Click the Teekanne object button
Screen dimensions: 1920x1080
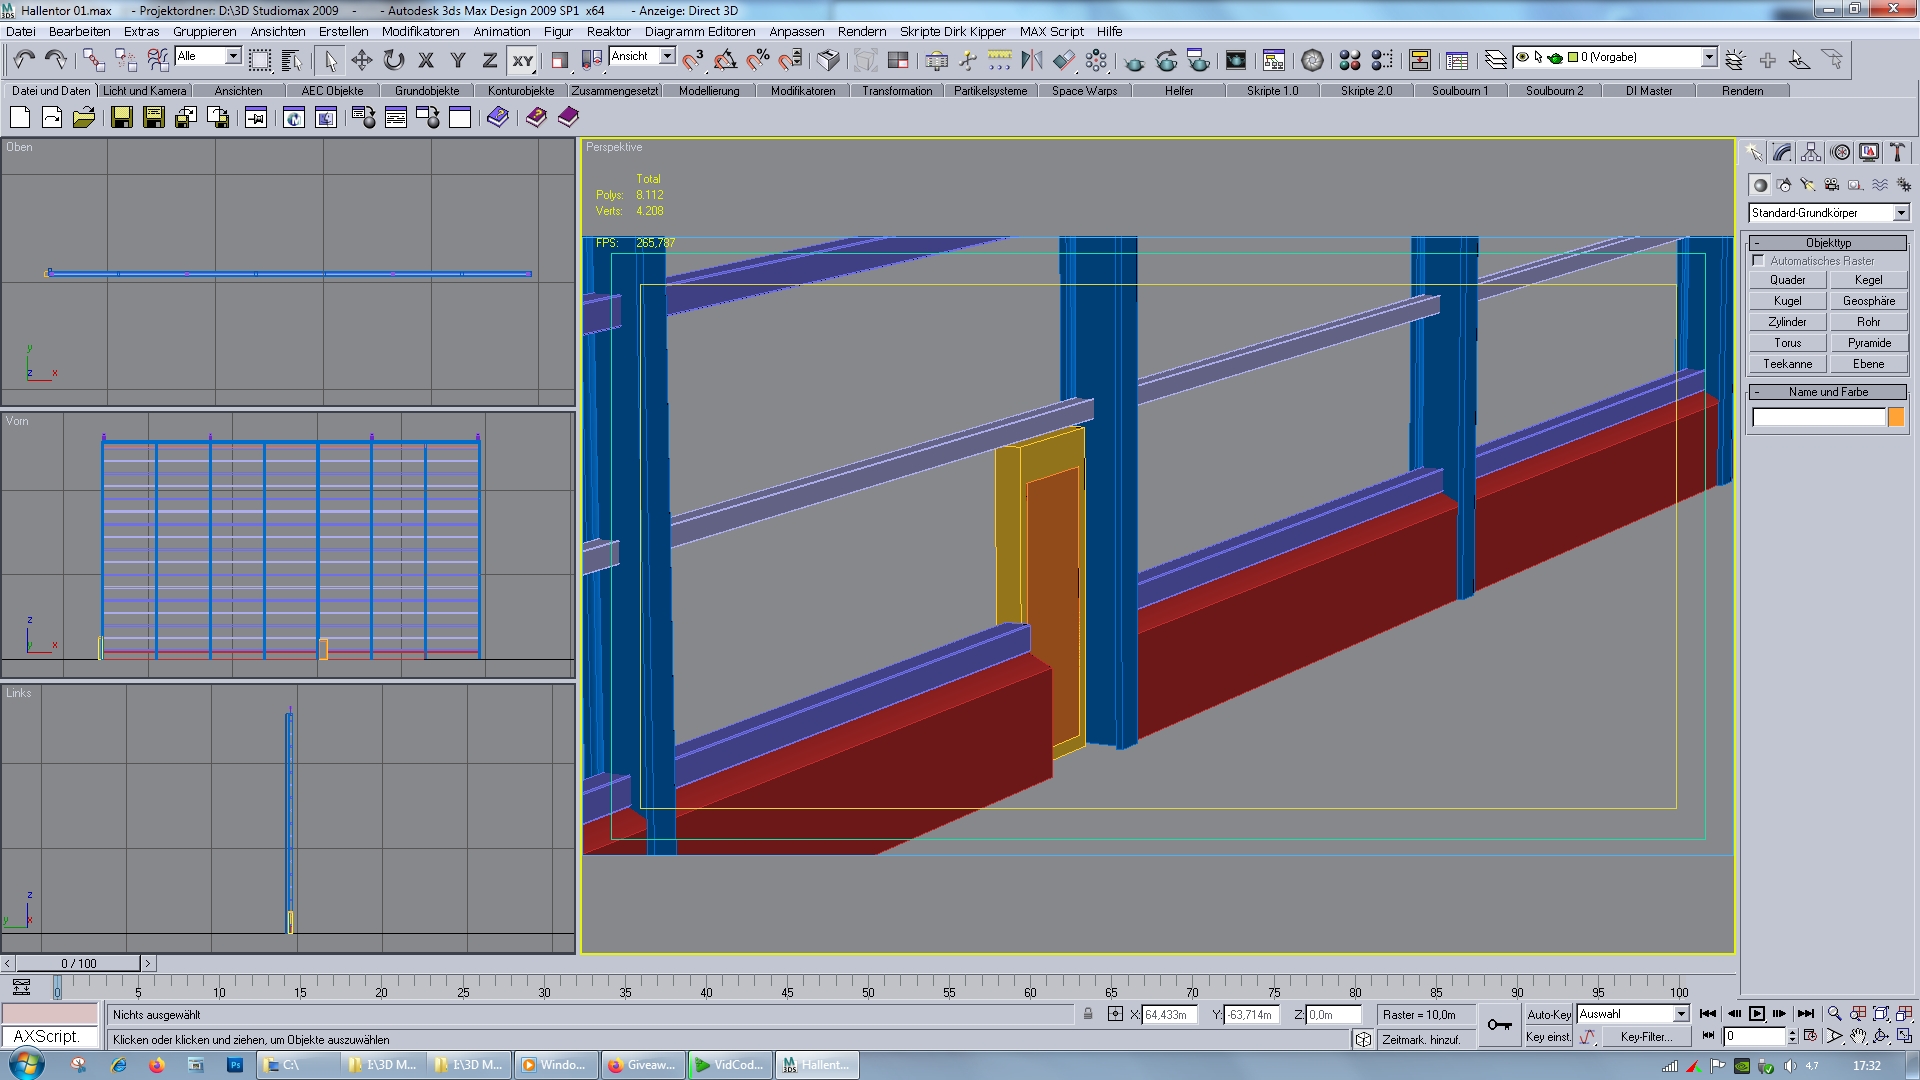[x=1787, y=364]
